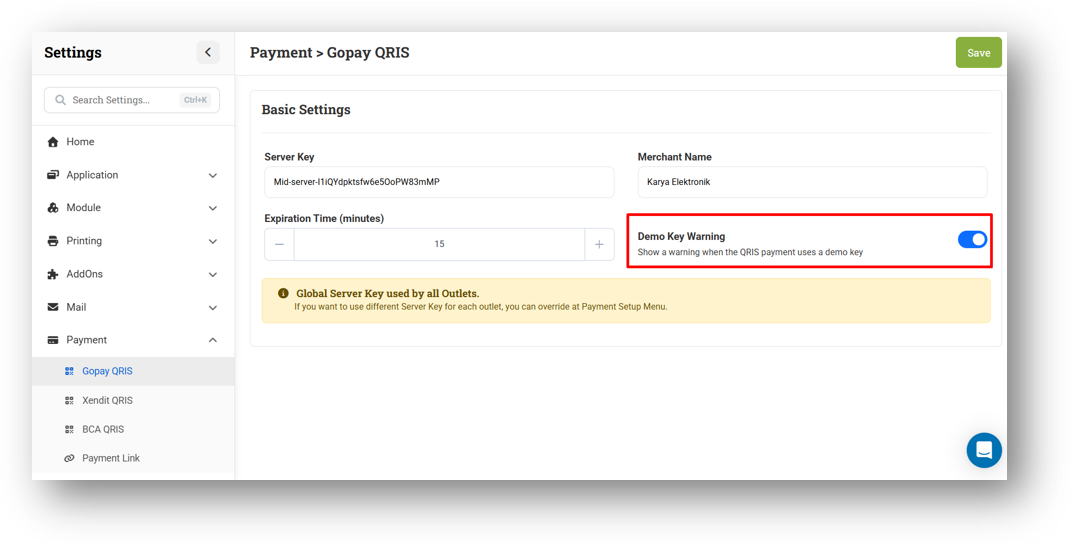Click the Home house icon in sidebar
The height and width of the screenshot is (545, 1072).
53,142
